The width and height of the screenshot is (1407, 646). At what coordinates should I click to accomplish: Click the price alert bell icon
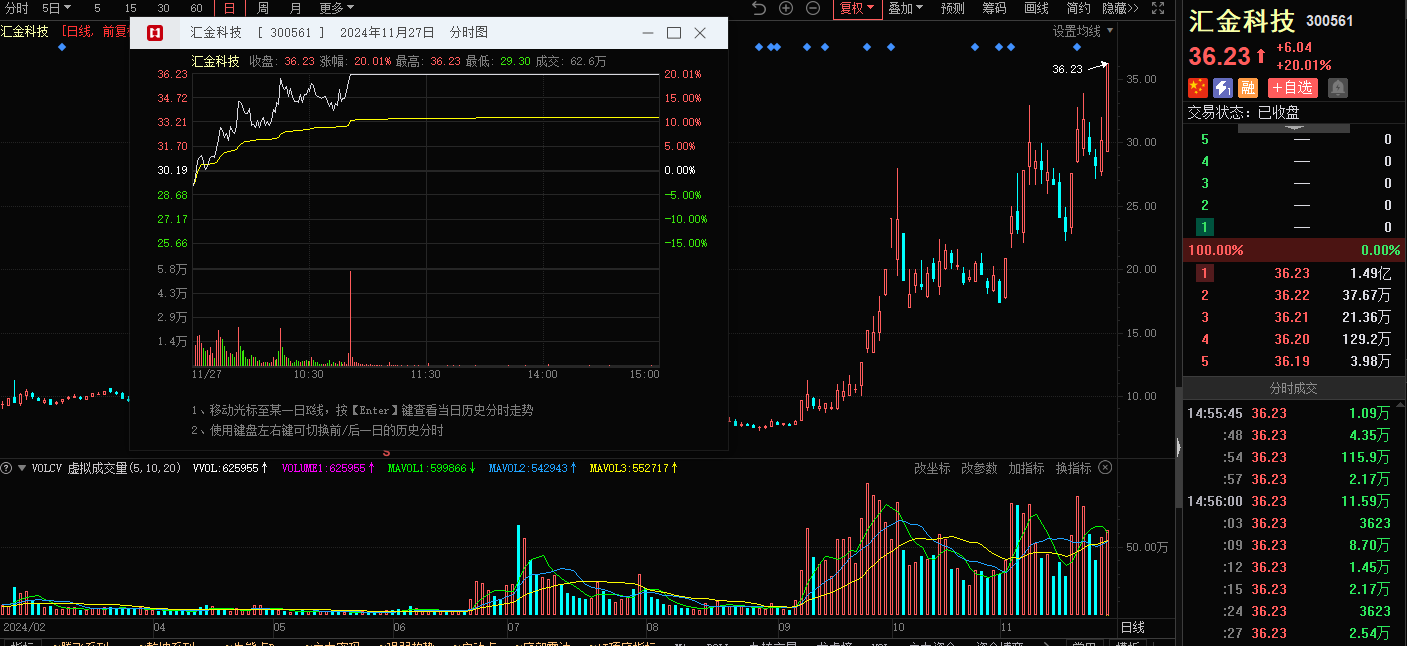click(1337, 88)
